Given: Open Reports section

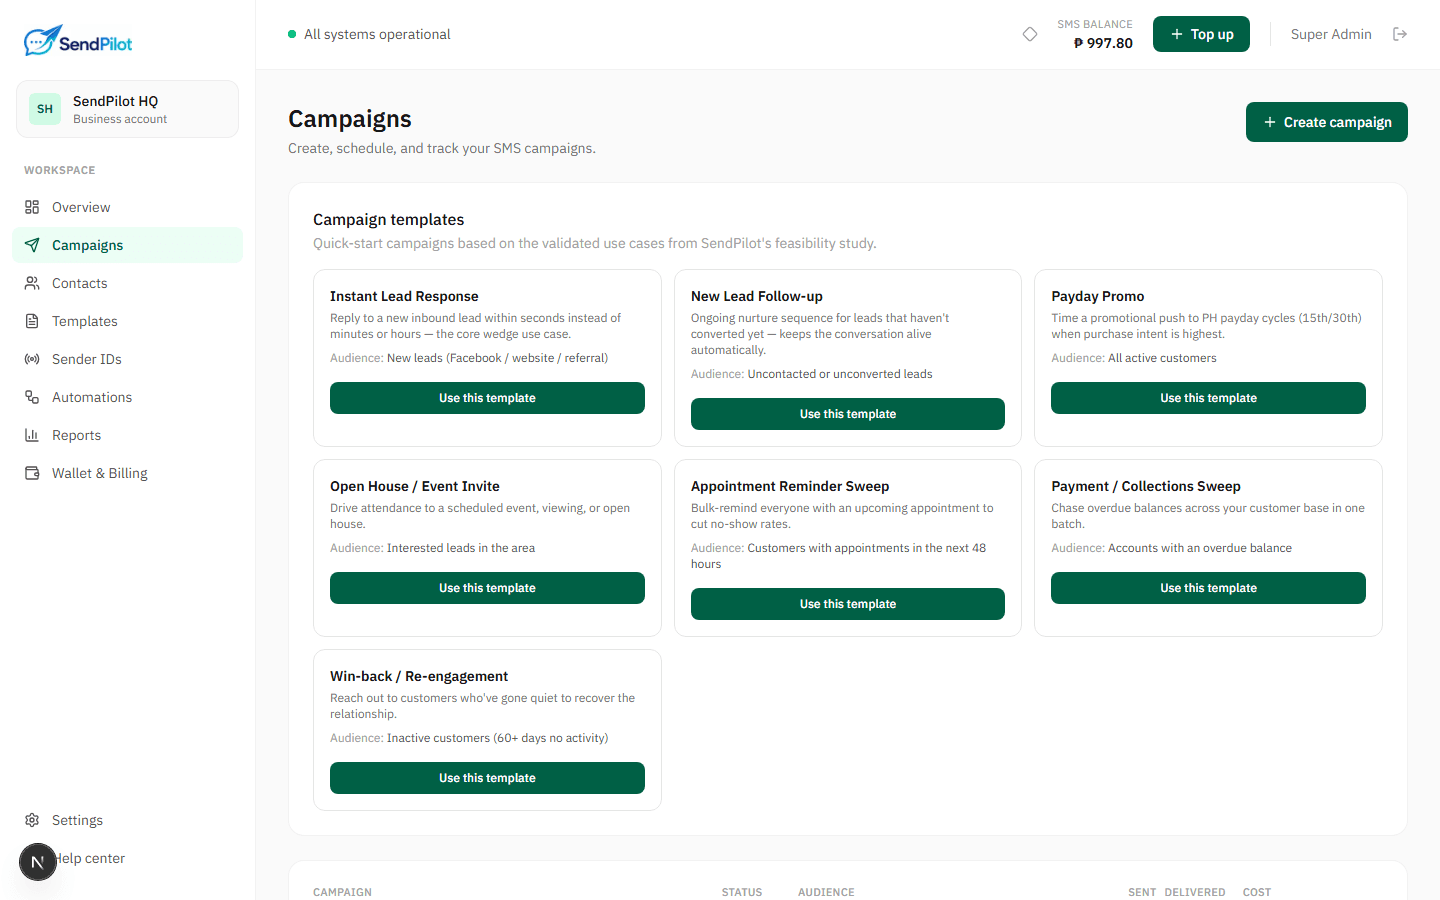Looking at the screenshot, I should click(x=127, y=435).
